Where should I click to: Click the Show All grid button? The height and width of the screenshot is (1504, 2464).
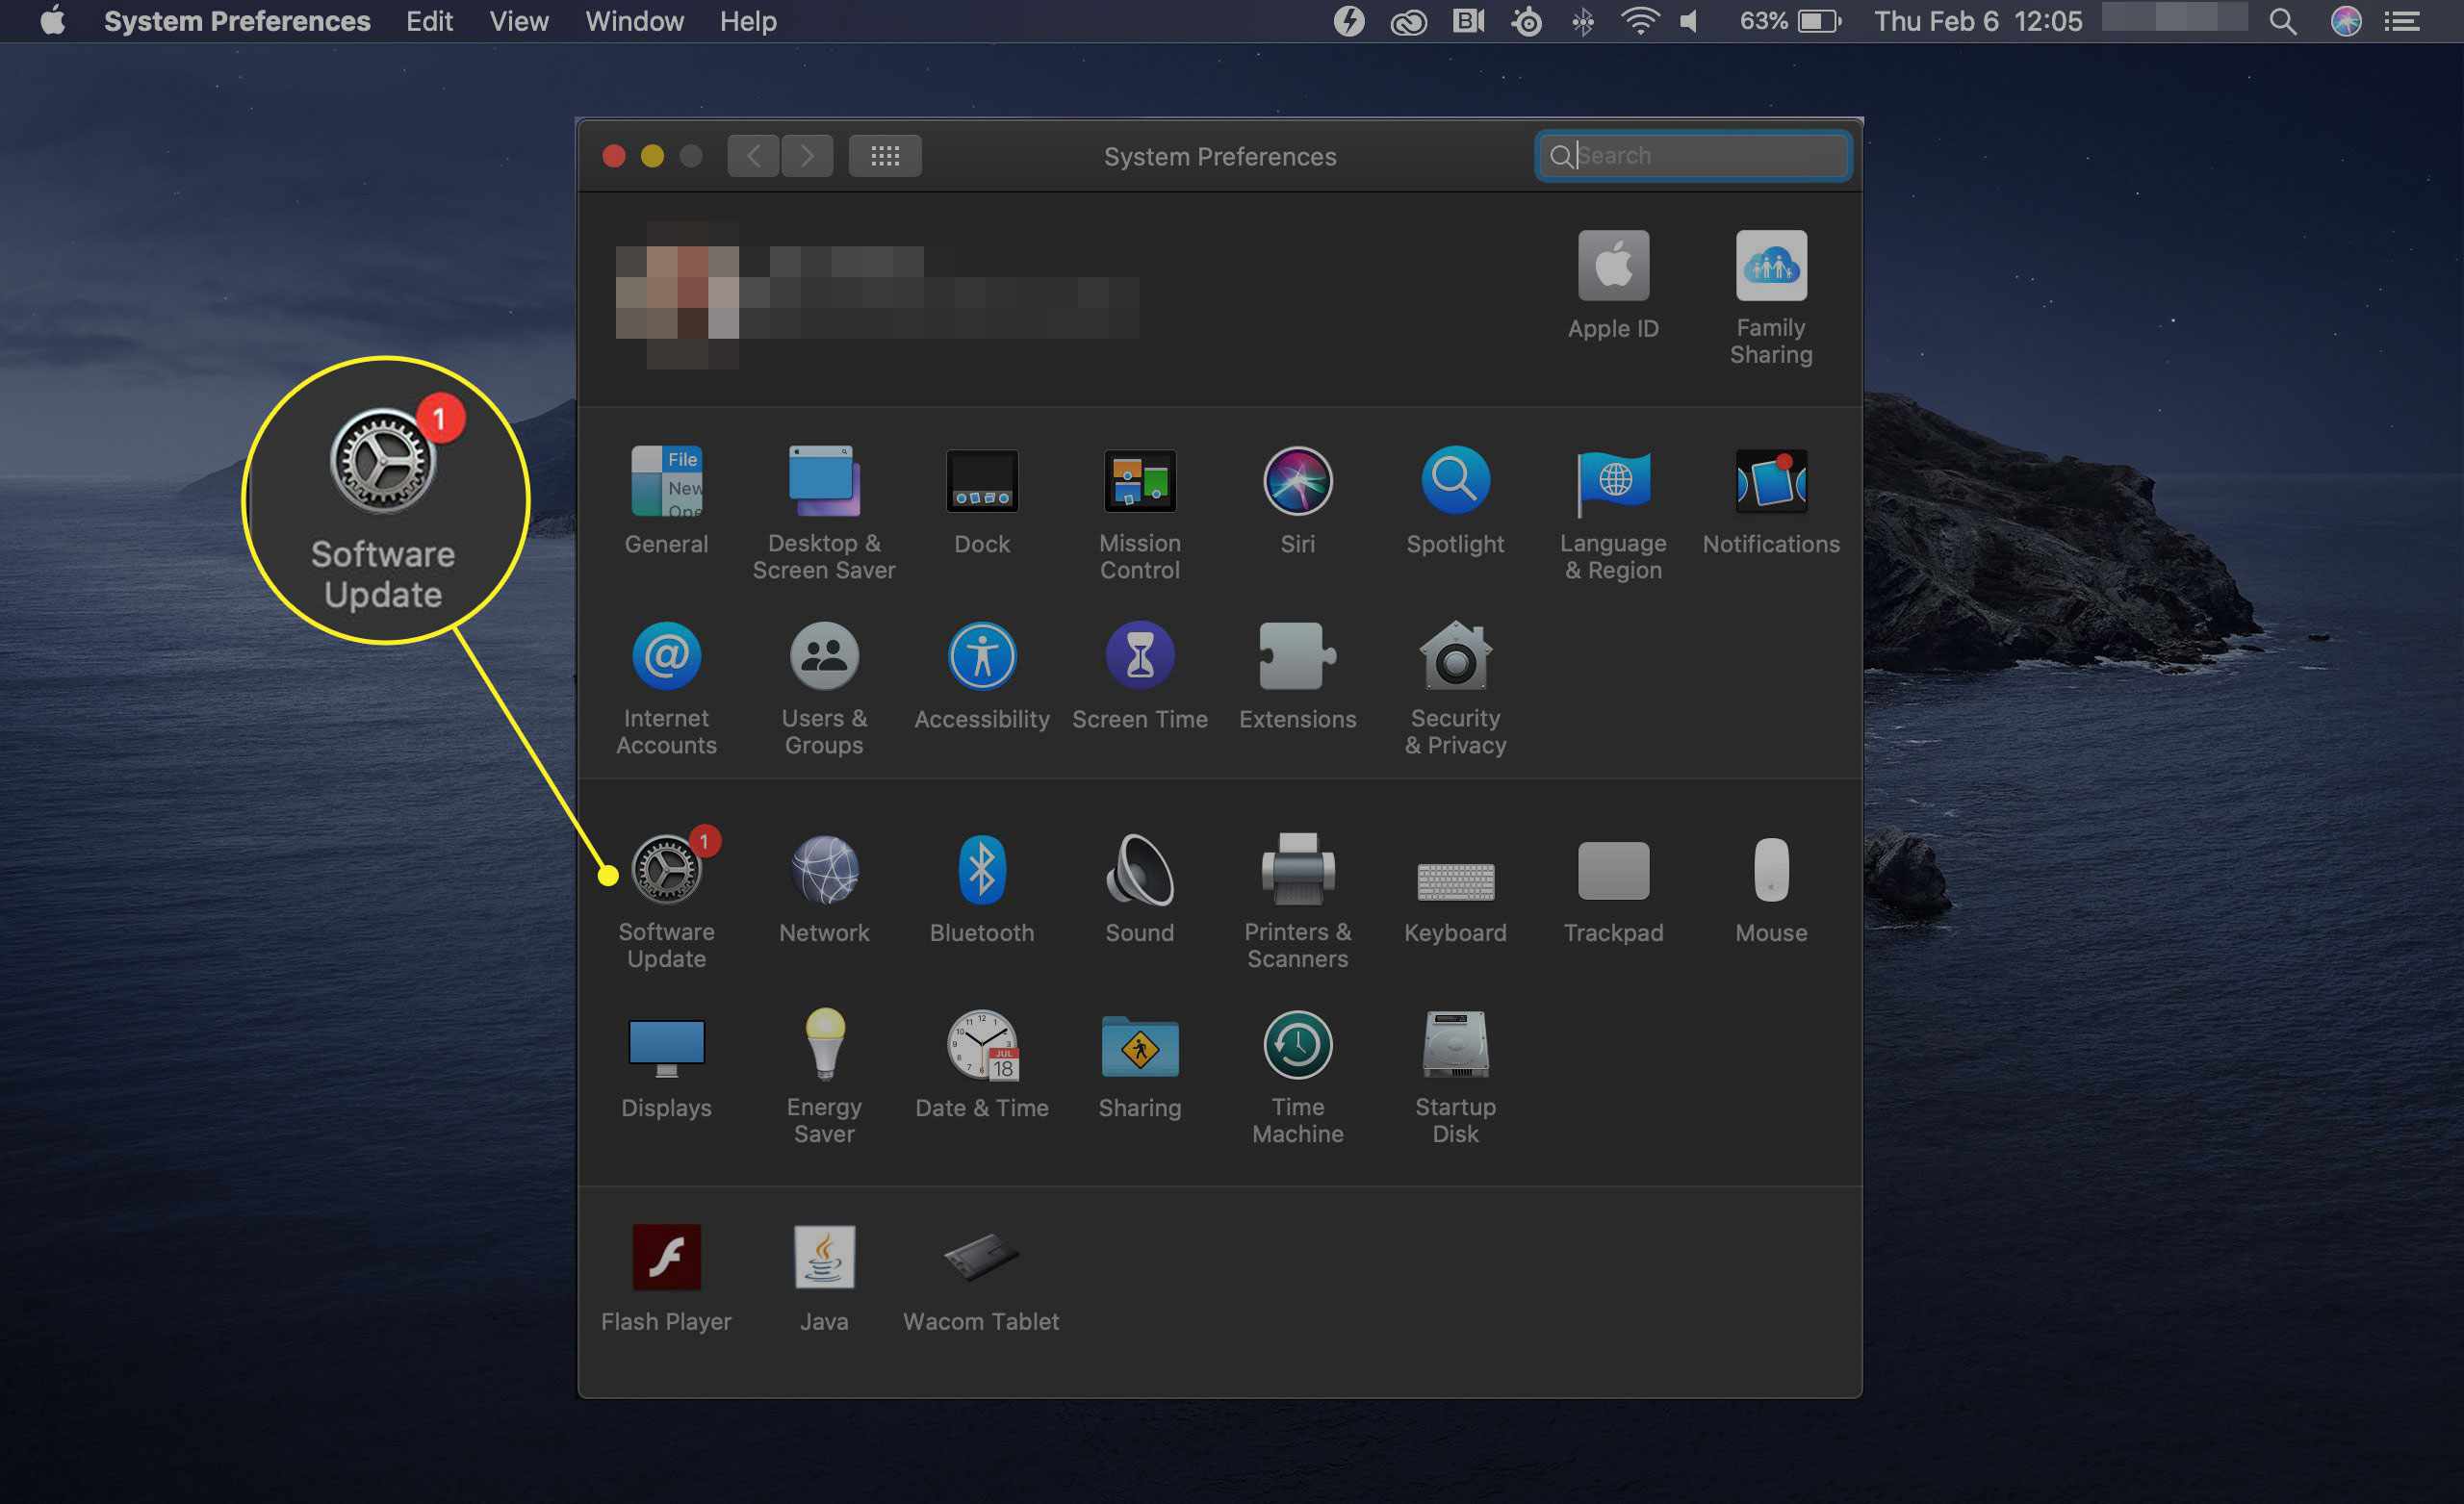(x=885, y=156)
